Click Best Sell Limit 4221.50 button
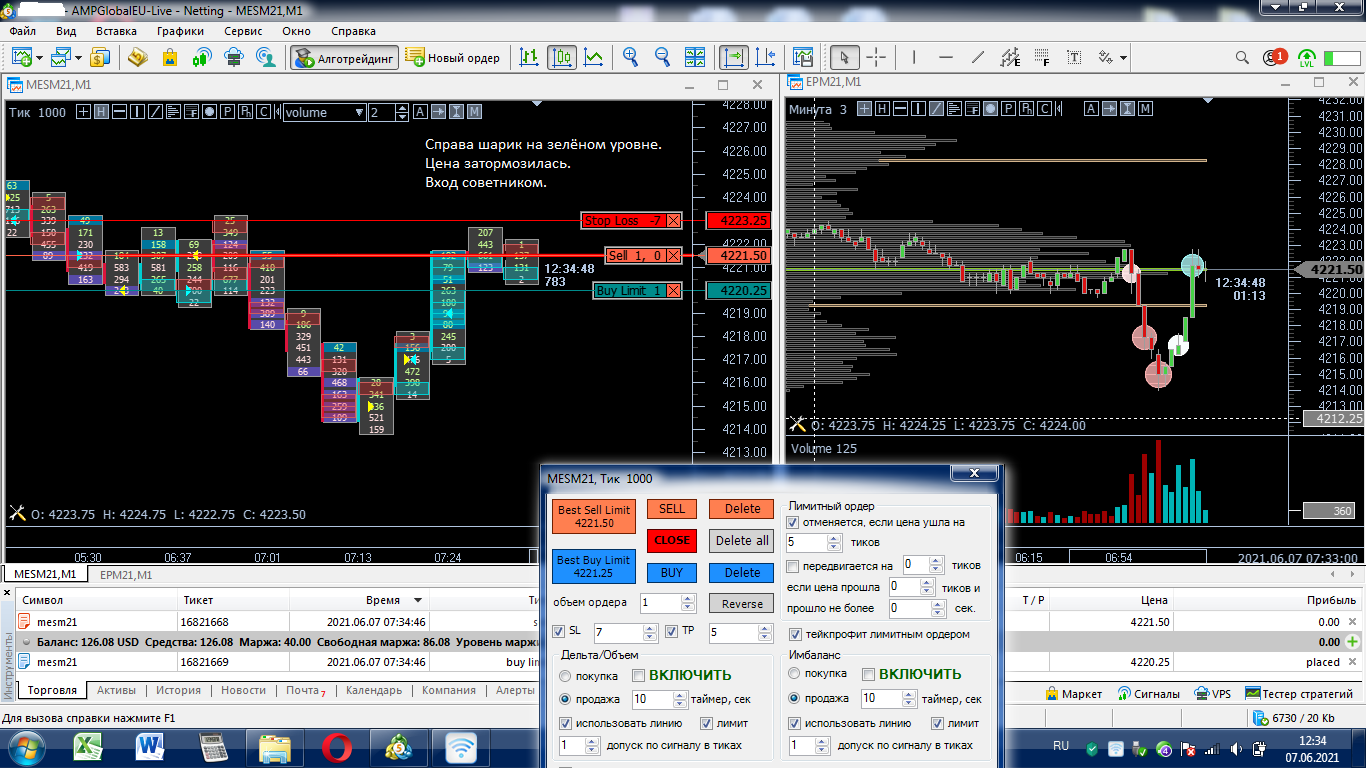 (x=594, y=516)
